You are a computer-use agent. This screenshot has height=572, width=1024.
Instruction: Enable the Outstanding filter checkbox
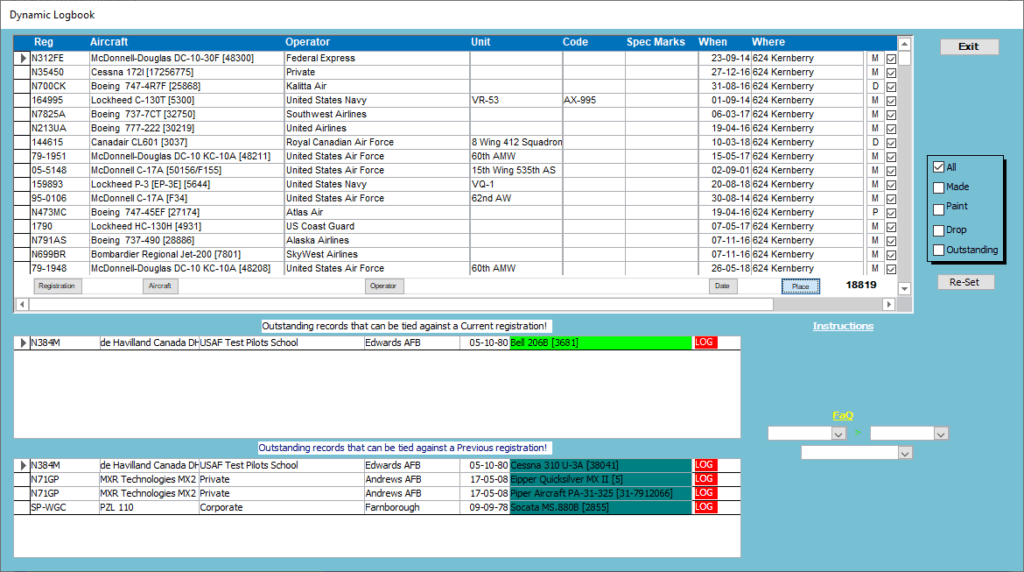pos(938,250)
